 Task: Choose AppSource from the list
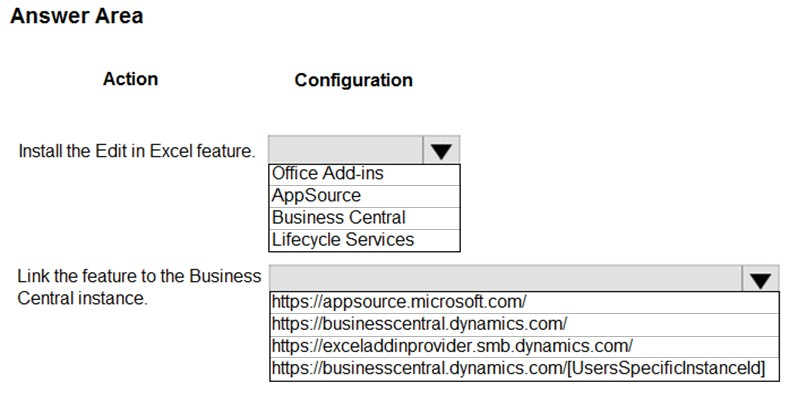click(x=364, y=196)
